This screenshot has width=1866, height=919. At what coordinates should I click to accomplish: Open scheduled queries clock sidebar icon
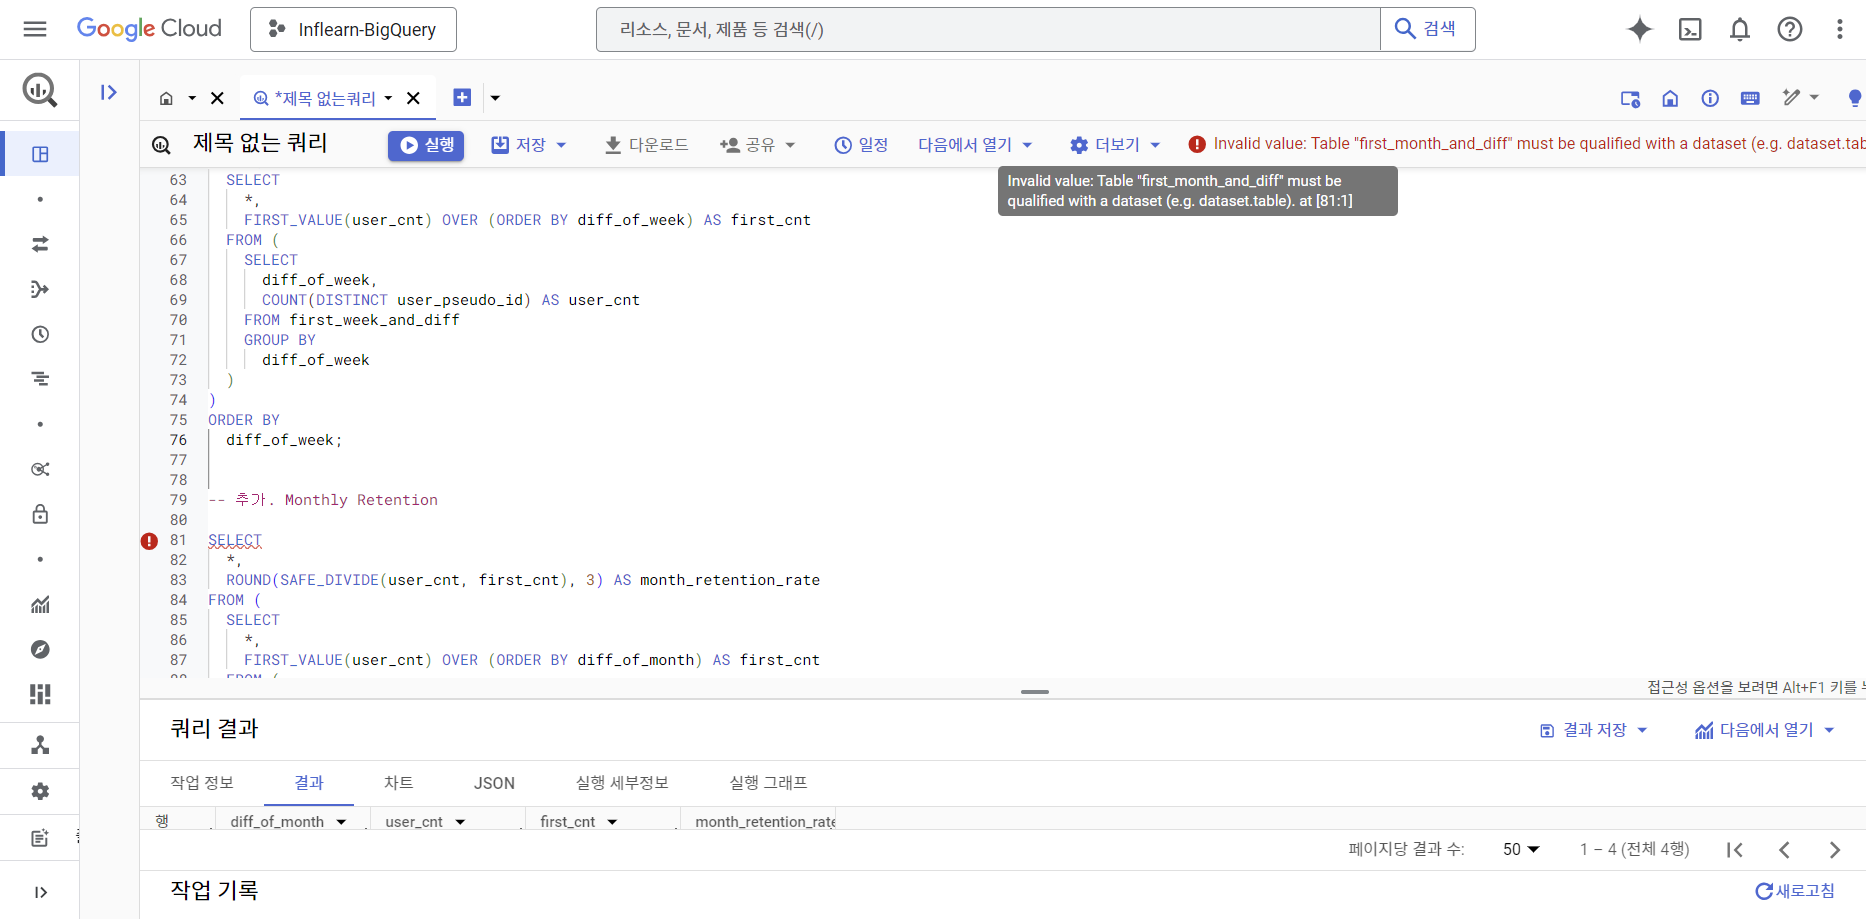40,334
